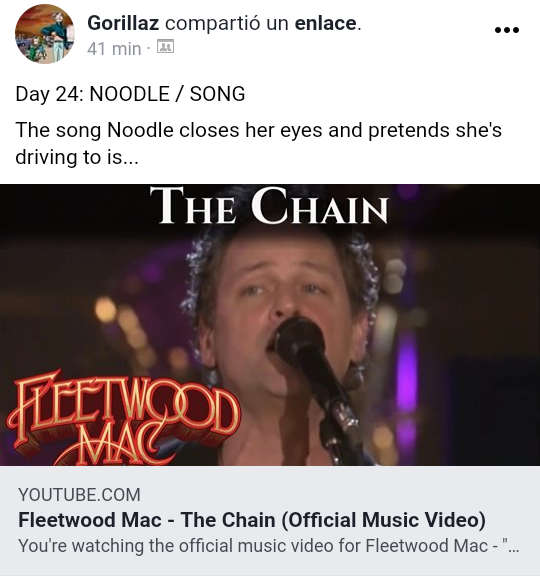Screen dimensions: 540x576
Task: Click the YOUTUBE.COM source label
Action: [x=79, y=494]
